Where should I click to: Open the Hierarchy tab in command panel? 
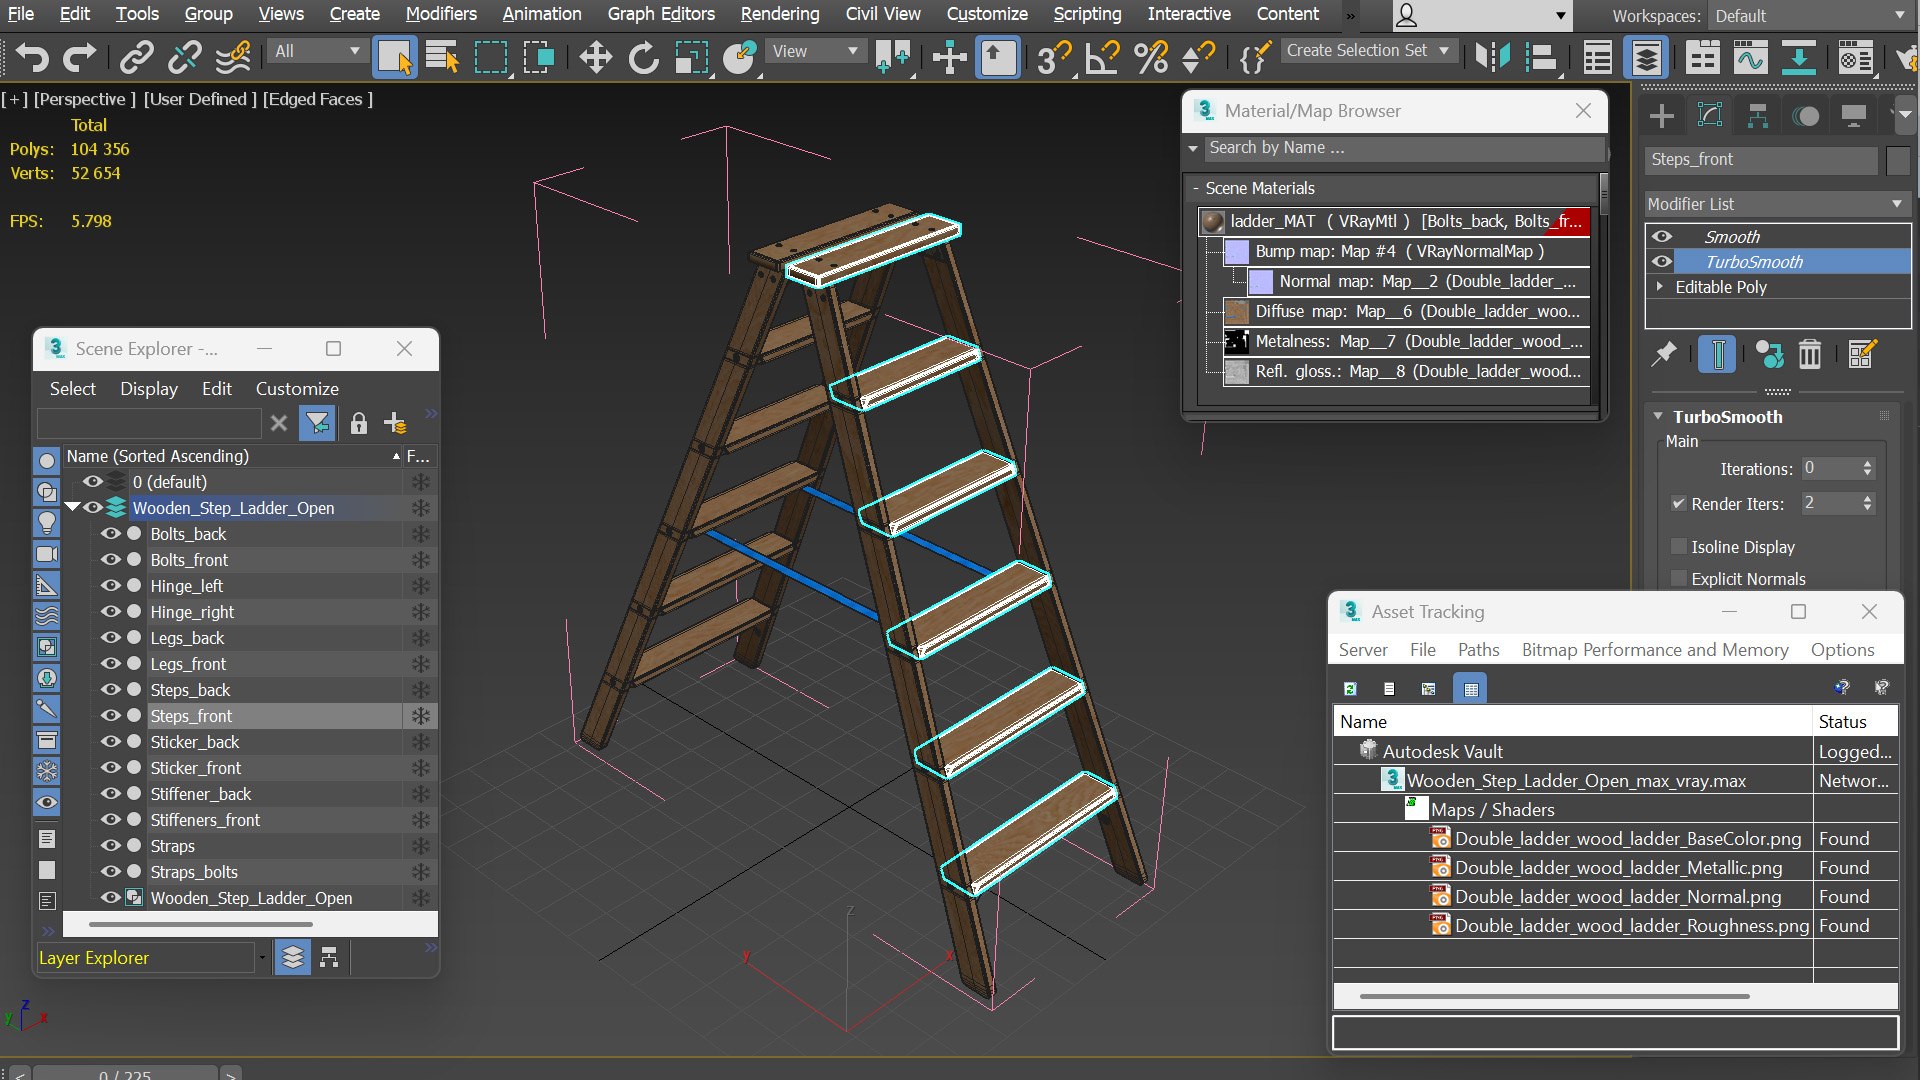[1757, 116]
